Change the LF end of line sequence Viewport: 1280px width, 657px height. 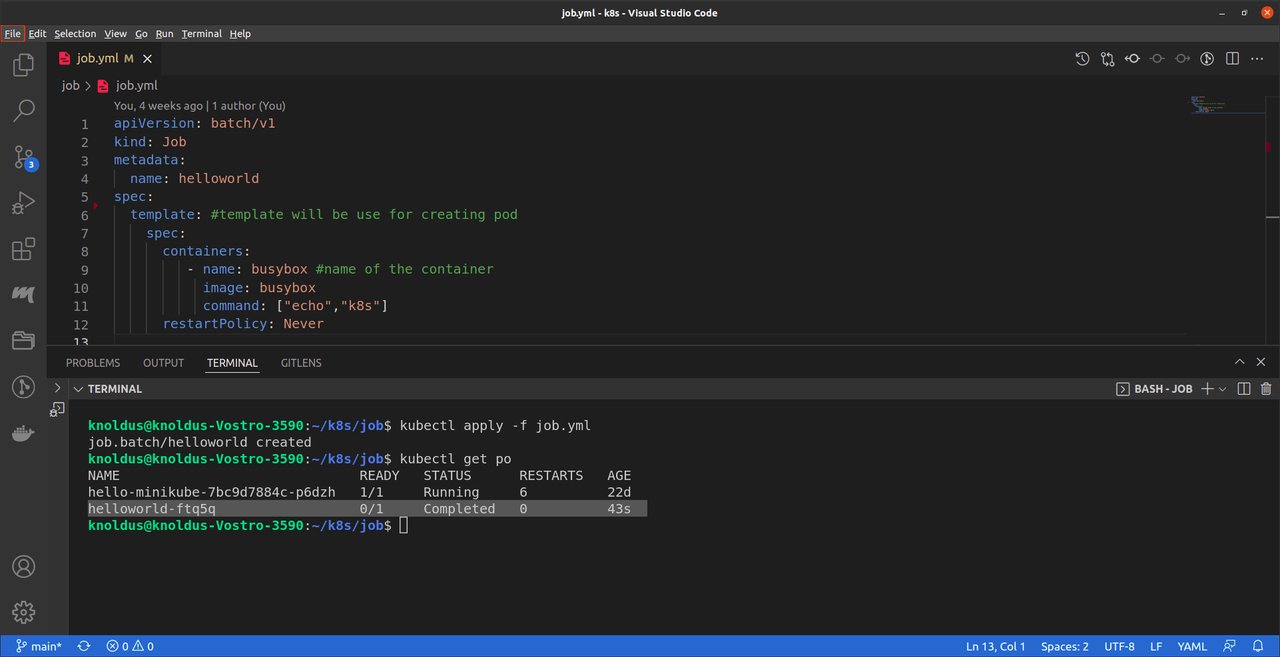[x=1156, y=646]
